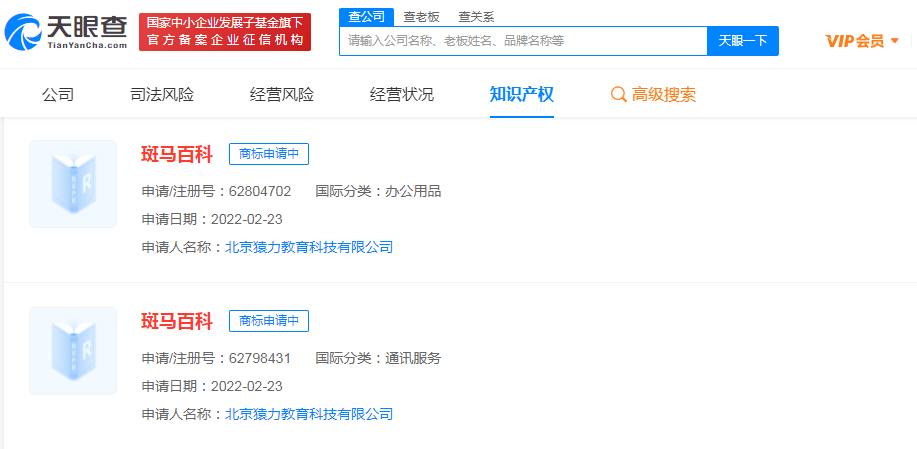This screenshot has width=917, height=449.
Task: Open the red 国家中小企业发展子基金旗下 banner
Action: 225,32
